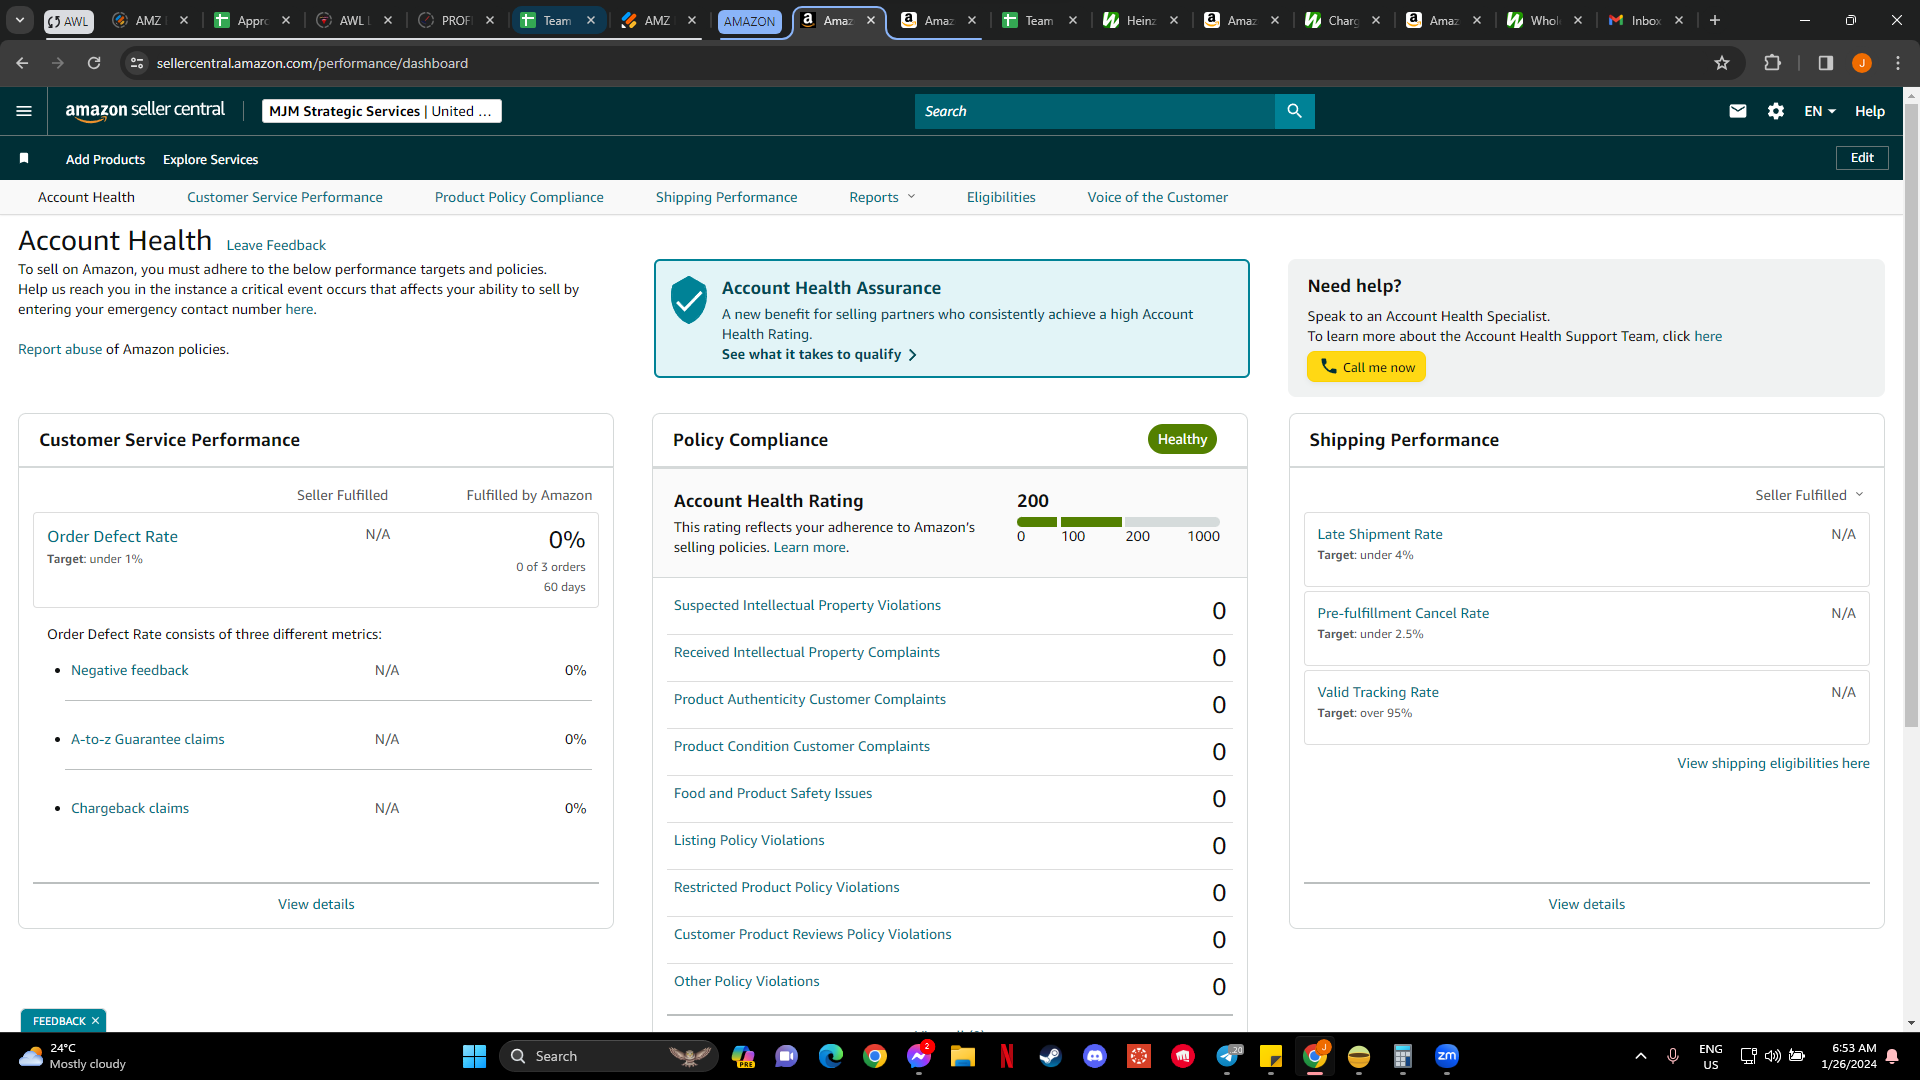Click the Seller Central search field
1920x1080 pixels.
tap(1094, 111)
